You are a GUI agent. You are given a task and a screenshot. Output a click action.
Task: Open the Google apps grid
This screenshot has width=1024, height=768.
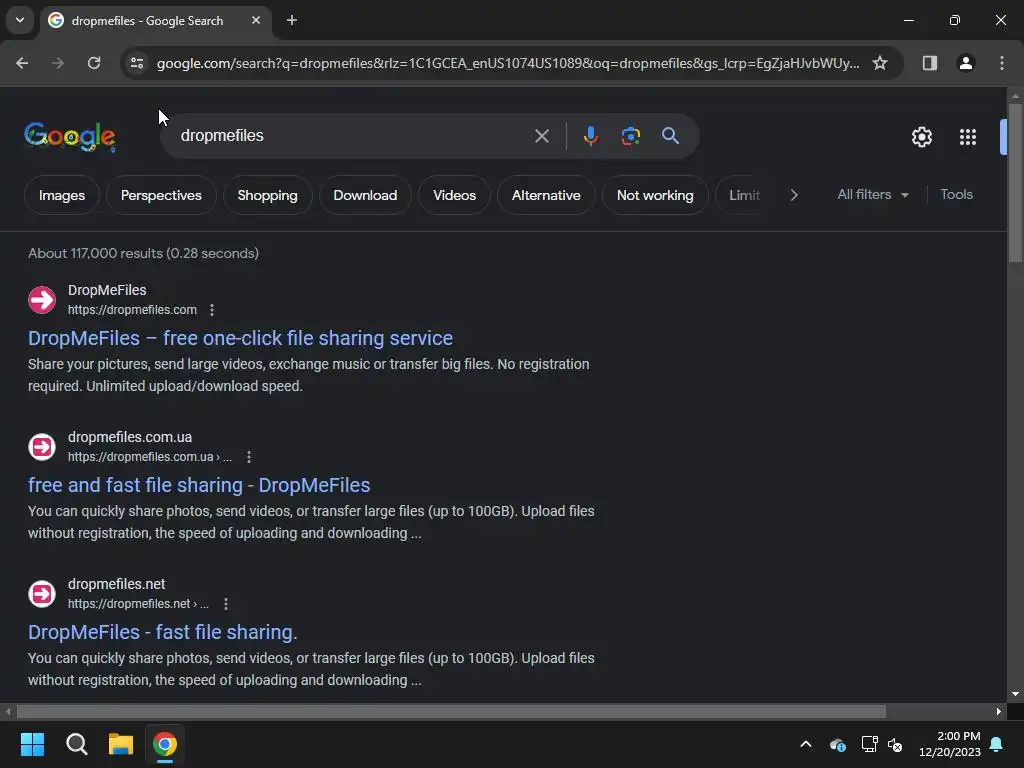(x=968, y=137)
